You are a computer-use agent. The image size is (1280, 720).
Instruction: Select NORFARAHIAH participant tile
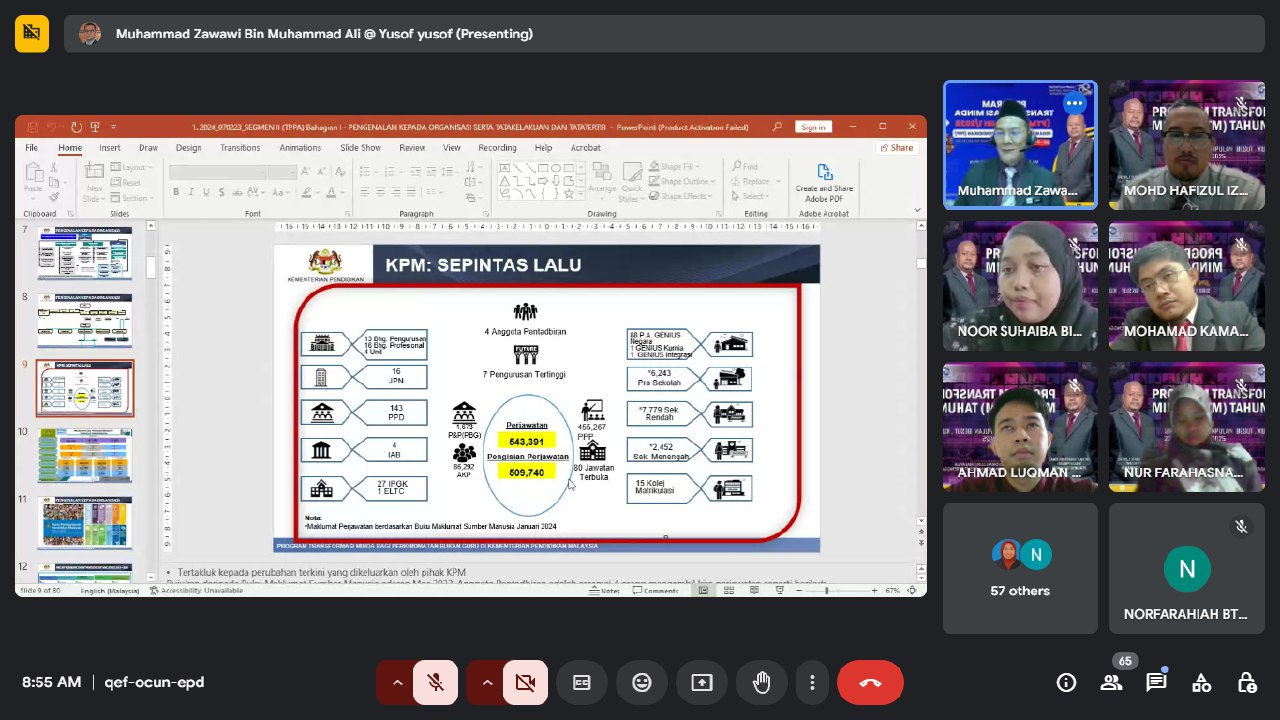1186,568
